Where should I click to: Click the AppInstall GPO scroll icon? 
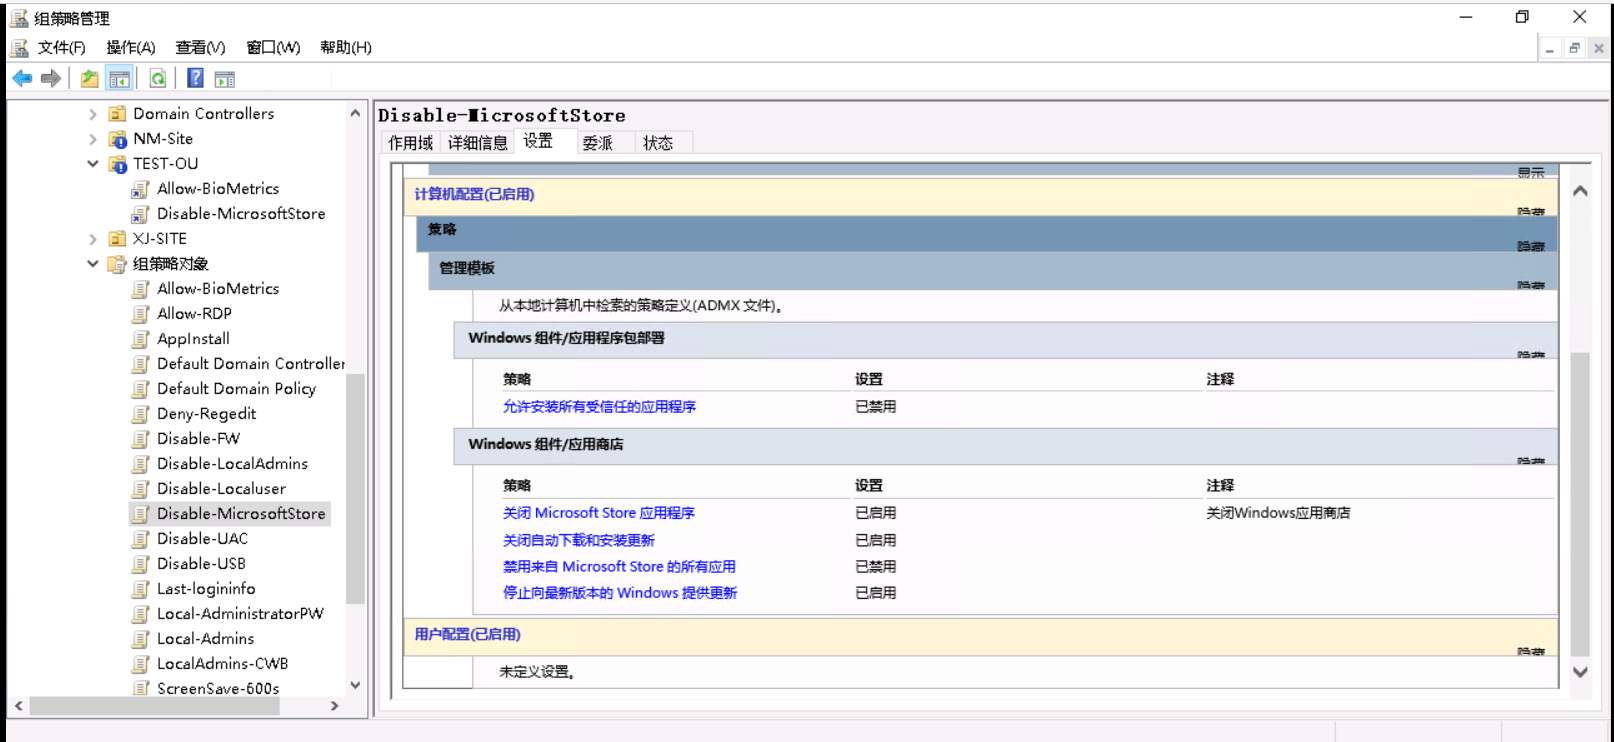[x=141, y=339]
